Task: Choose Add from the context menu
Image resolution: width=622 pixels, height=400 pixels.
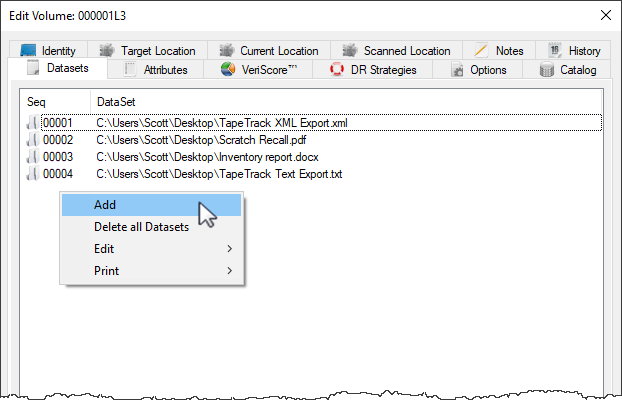Action: point(151,205)
